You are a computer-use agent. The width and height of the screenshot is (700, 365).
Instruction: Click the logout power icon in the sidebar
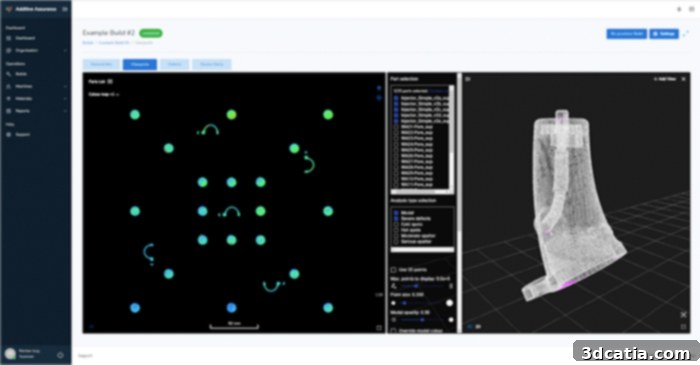(x=61, y=355)
